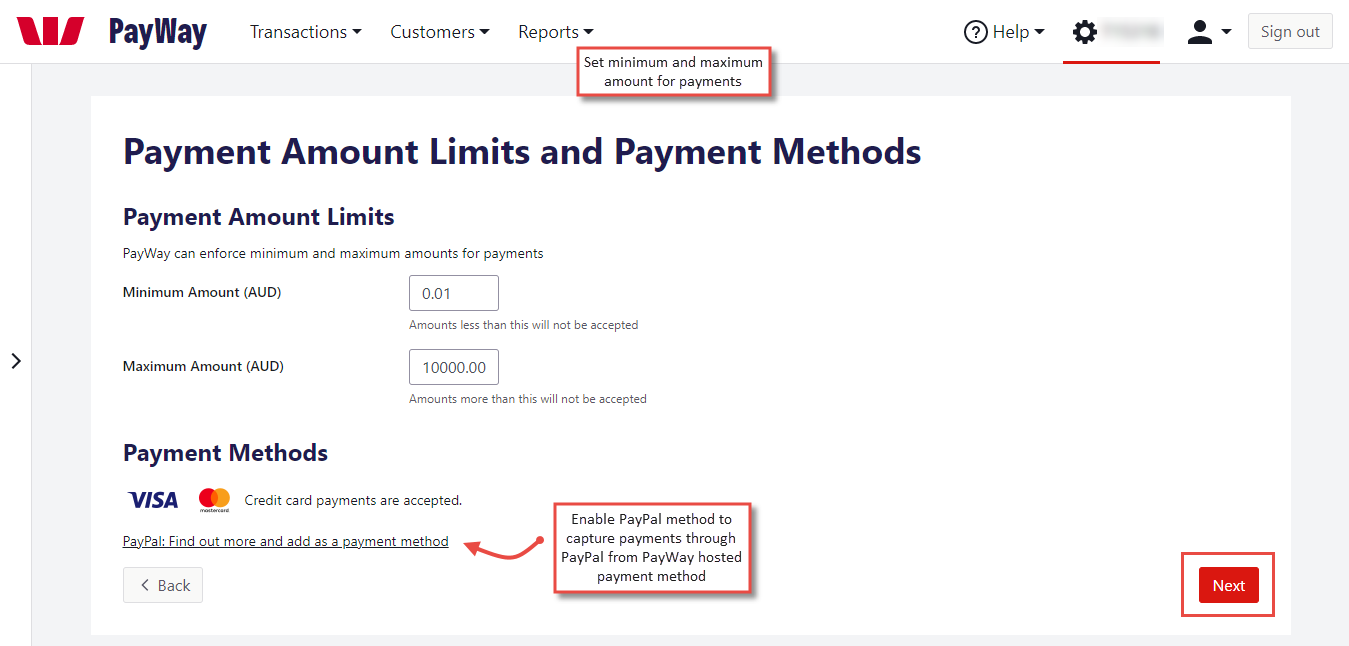
Task: Click 'Amounts more than this will not be accepted'
Action: pyautogui.click(x=528, y=399)
